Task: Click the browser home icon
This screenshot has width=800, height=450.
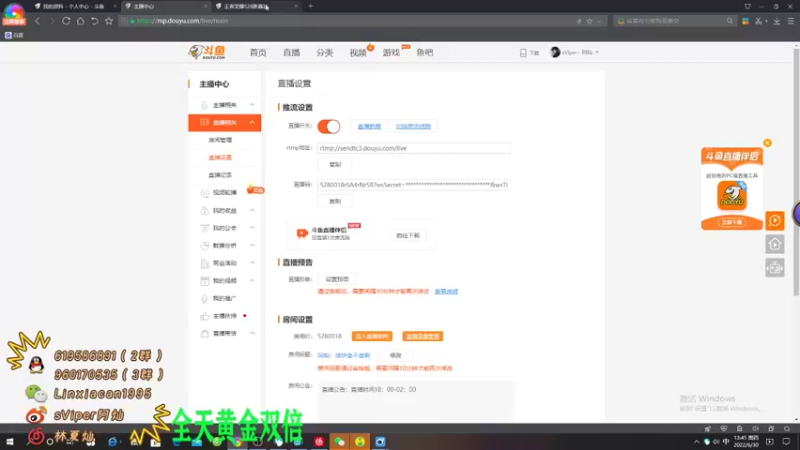Action: tap(80, 21)
